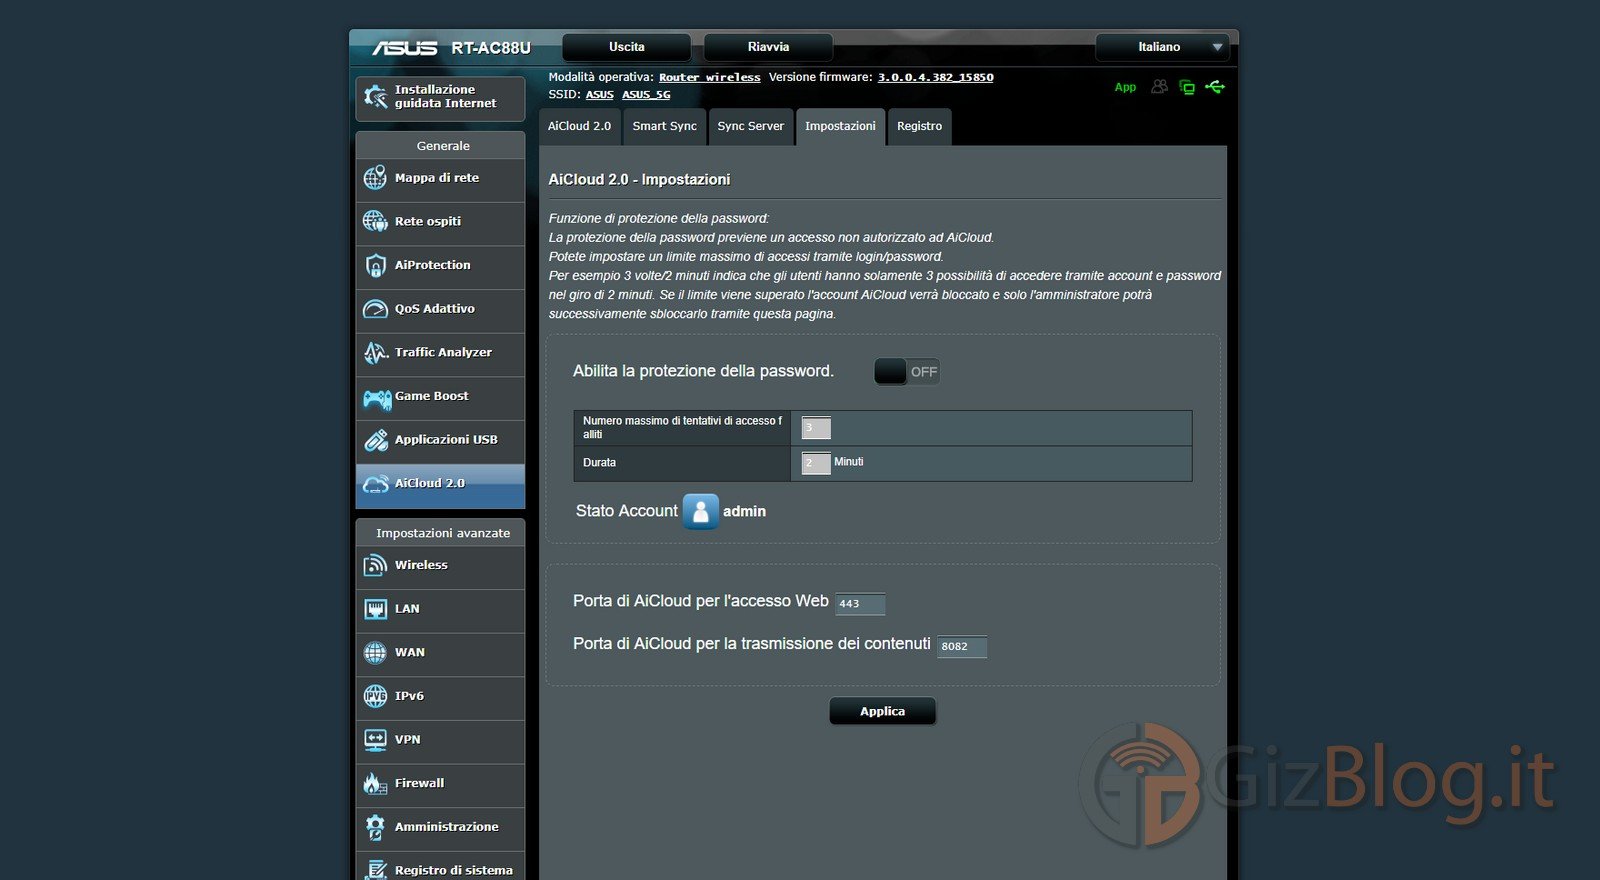
Task: Click the client users status icon
Action: click(x=1159, y=87)
